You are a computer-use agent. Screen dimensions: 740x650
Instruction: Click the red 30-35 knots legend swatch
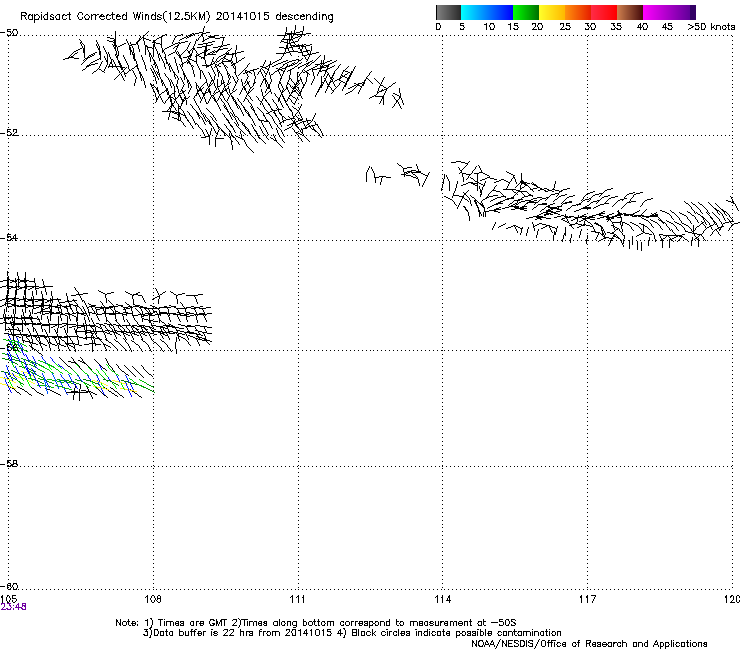[x=604, y=12]
